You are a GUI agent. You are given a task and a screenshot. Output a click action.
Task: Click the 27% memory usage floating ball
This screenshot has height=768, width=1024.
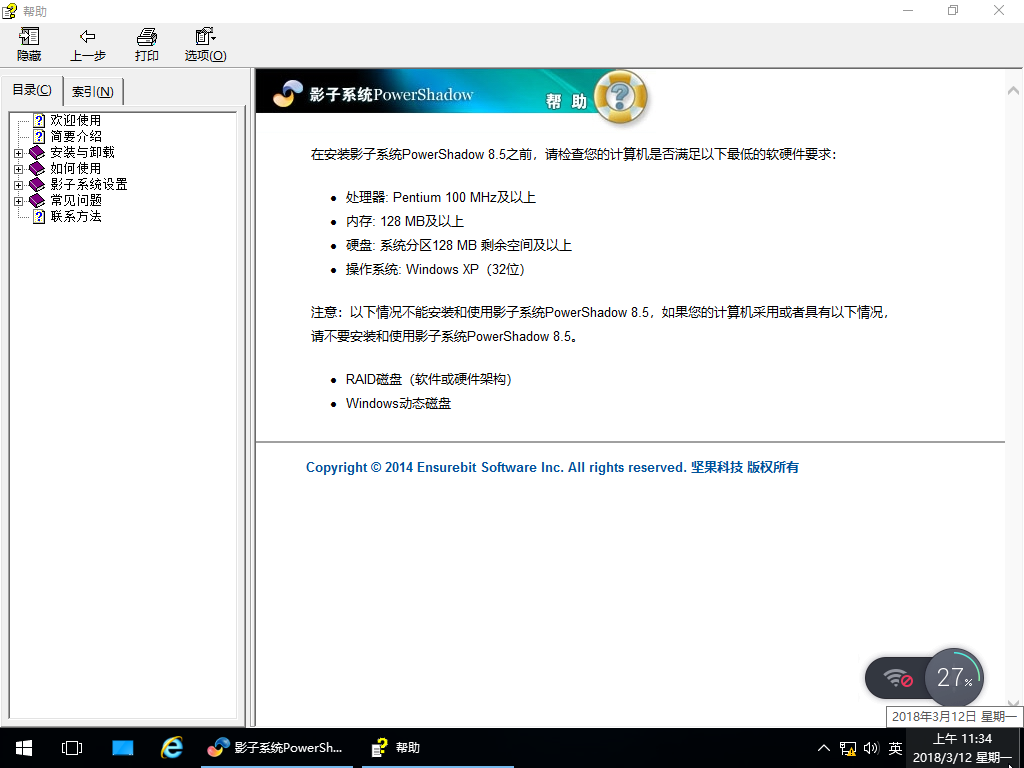point(954,678)
